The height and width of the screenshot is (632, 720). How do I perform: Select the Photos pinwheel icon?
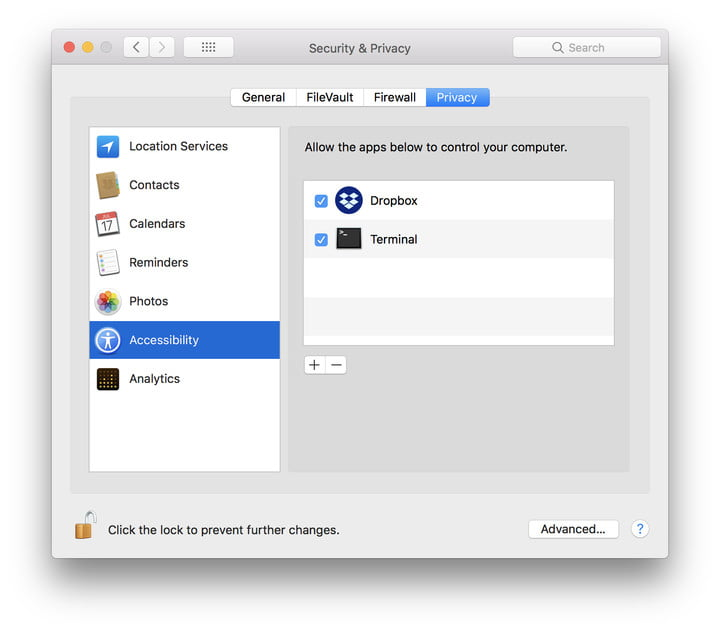pyautogui.click(x=108, y=301)
